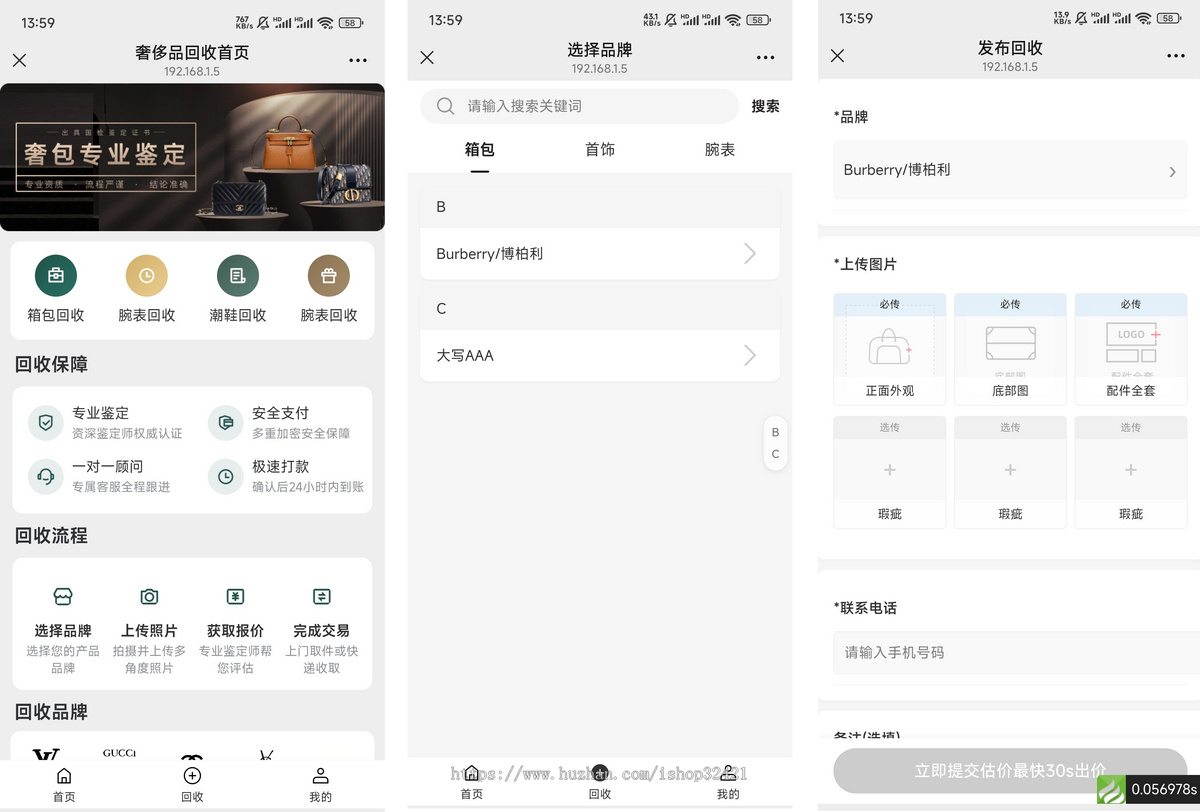Tap the 极速打款 clock icon
This screenshot has height=812, width=1200.
226,477
